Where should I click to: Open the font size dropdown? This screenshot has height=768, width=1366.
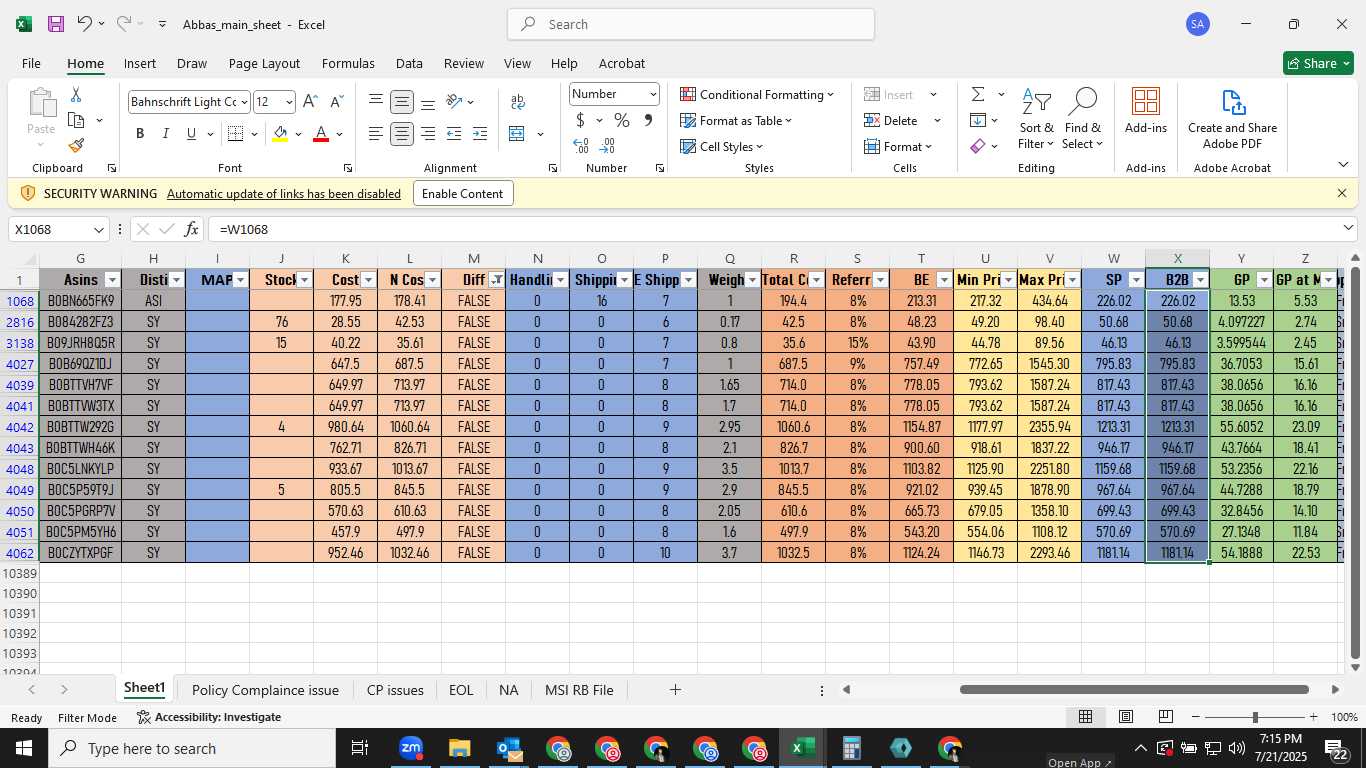click(289, 102)
